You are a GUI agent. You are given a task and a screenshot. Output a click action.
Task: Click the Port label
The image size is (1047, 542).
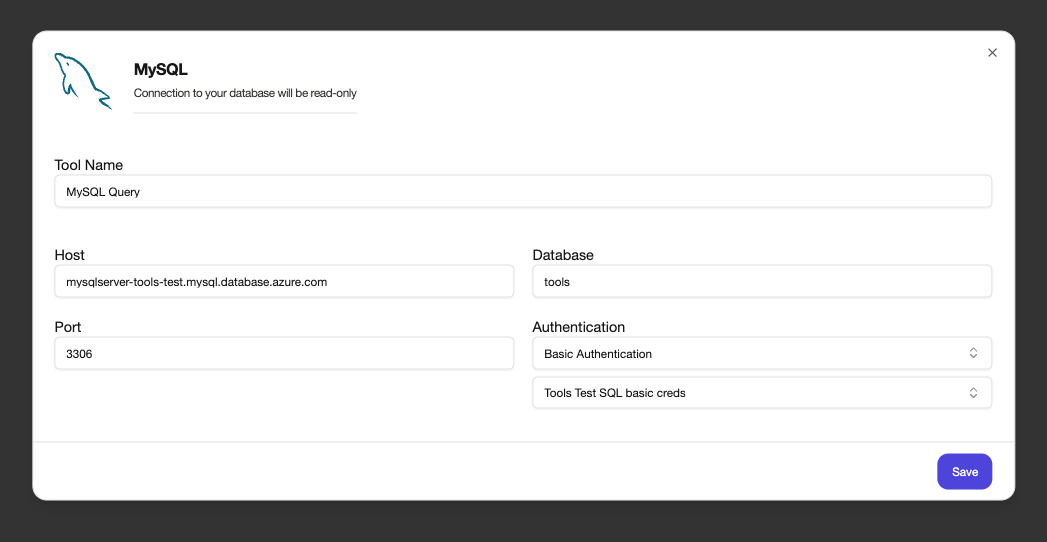(x=67, y=327)
